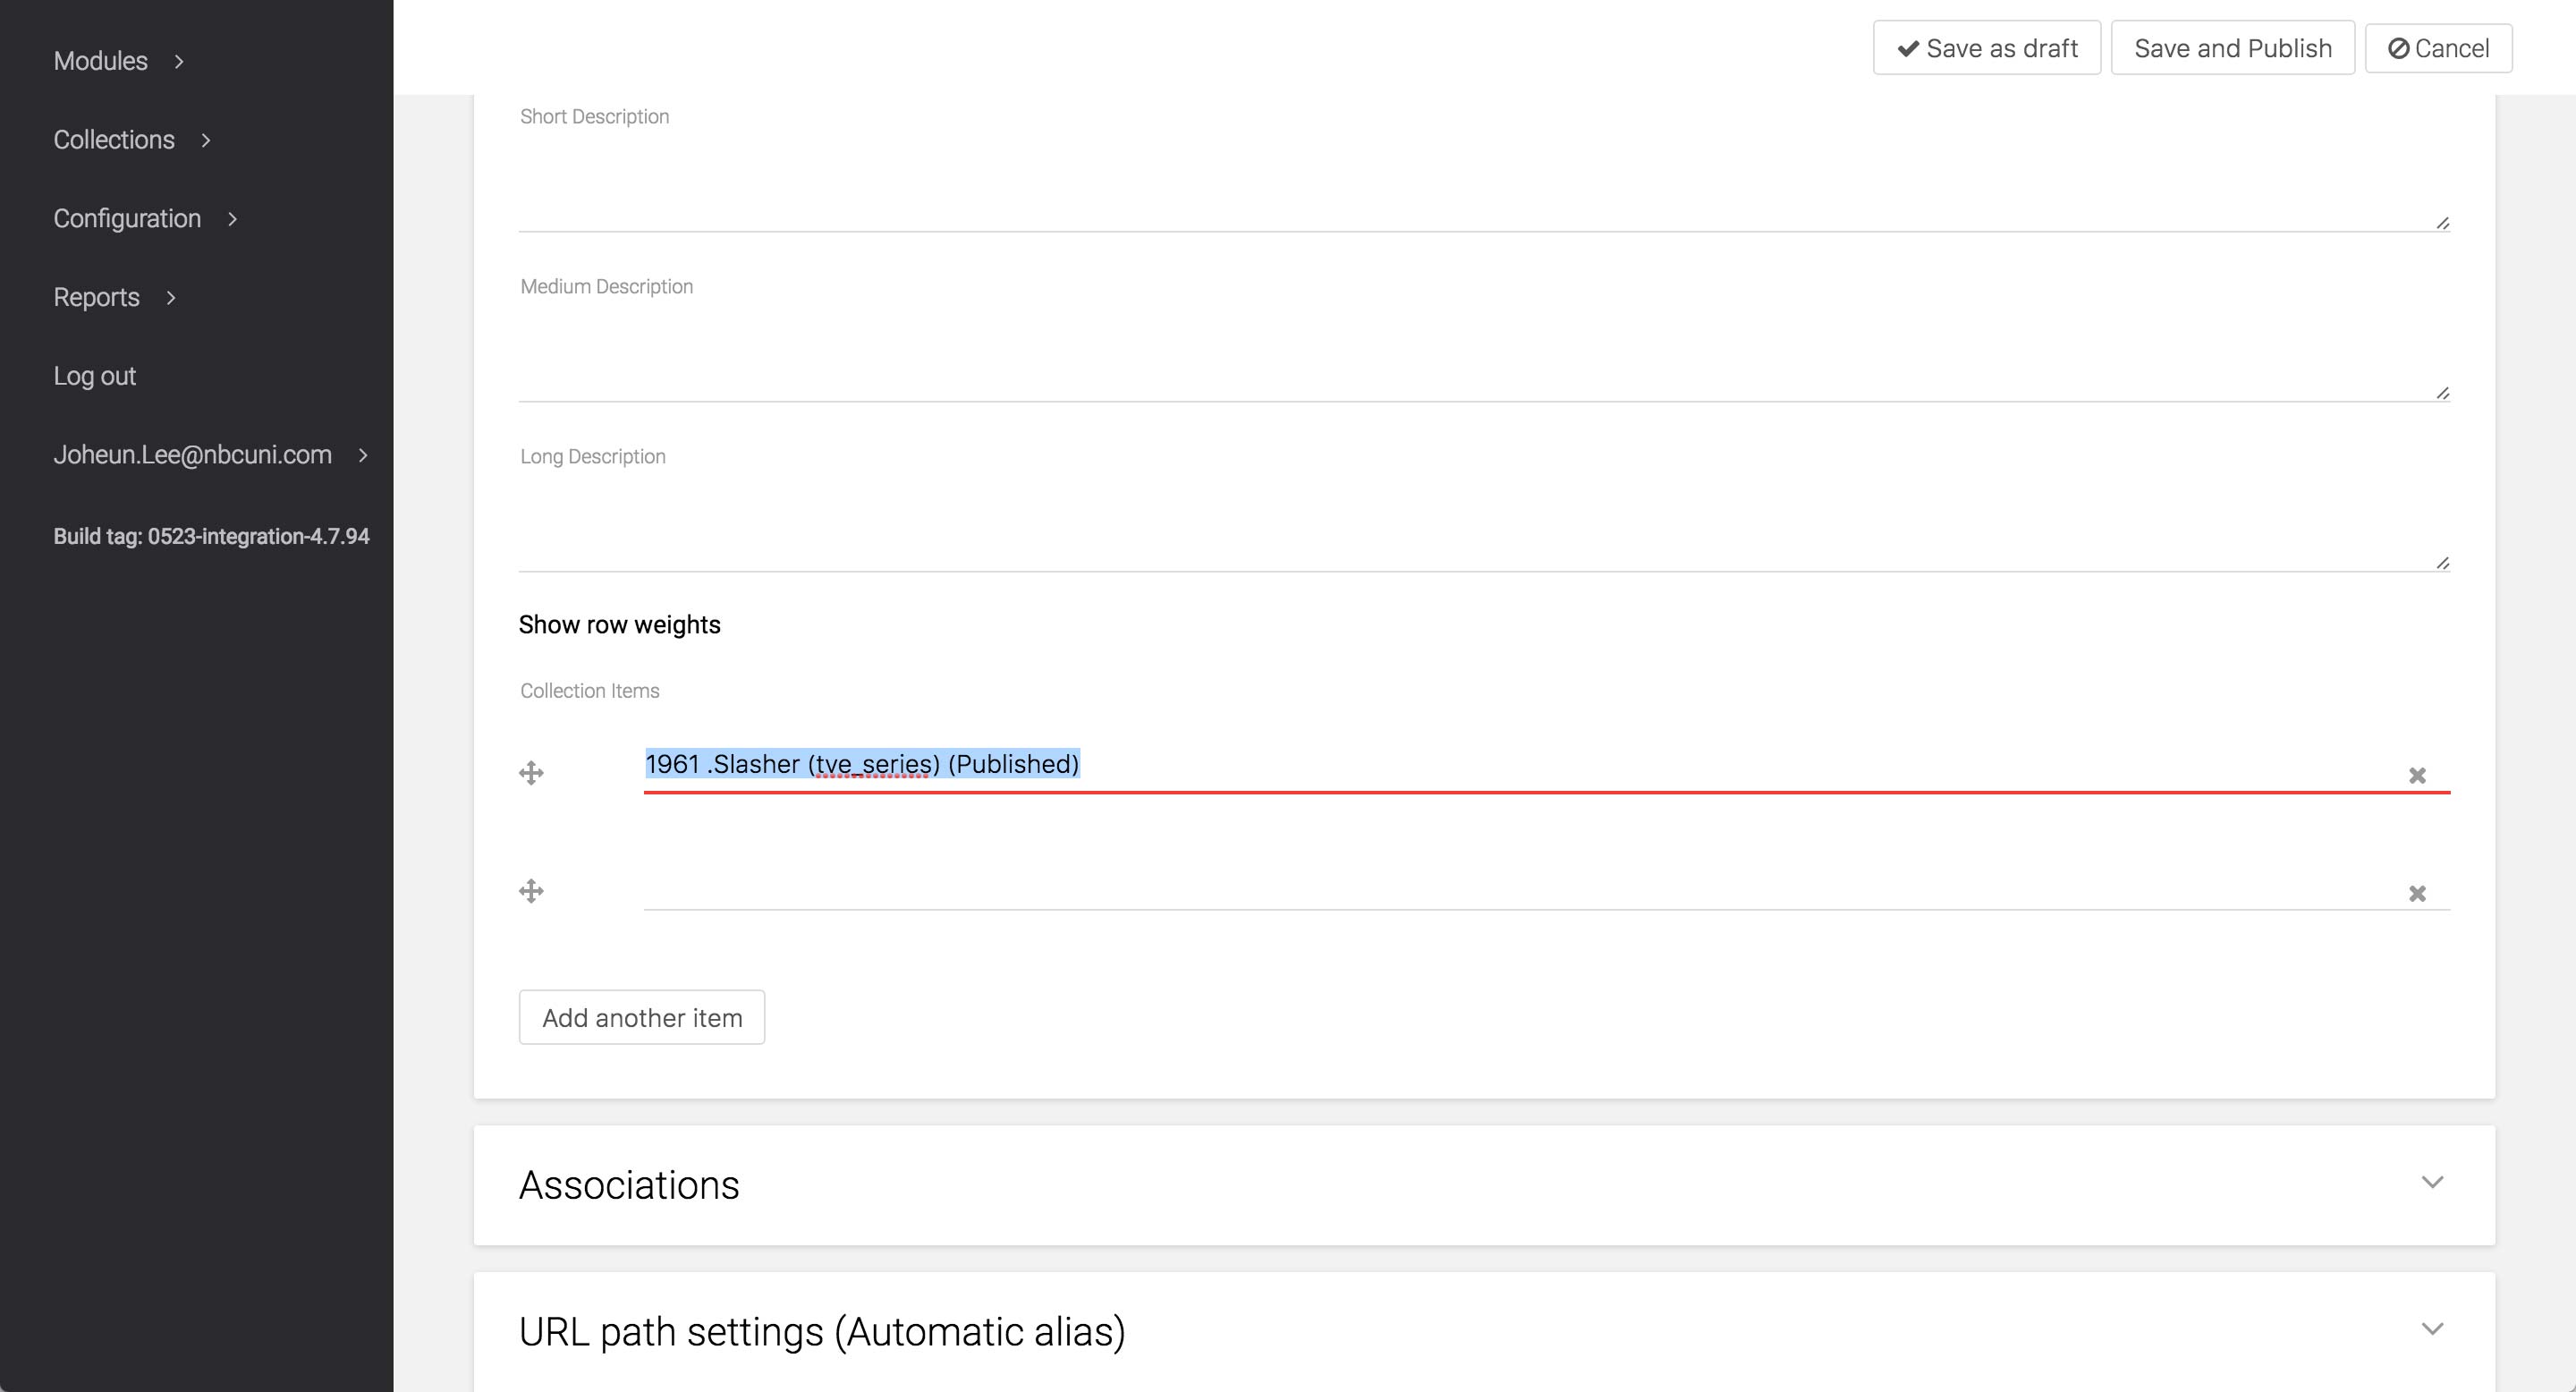Remove the empty second collection item
The image size is (2576, 1392).
coord(2417,894)
